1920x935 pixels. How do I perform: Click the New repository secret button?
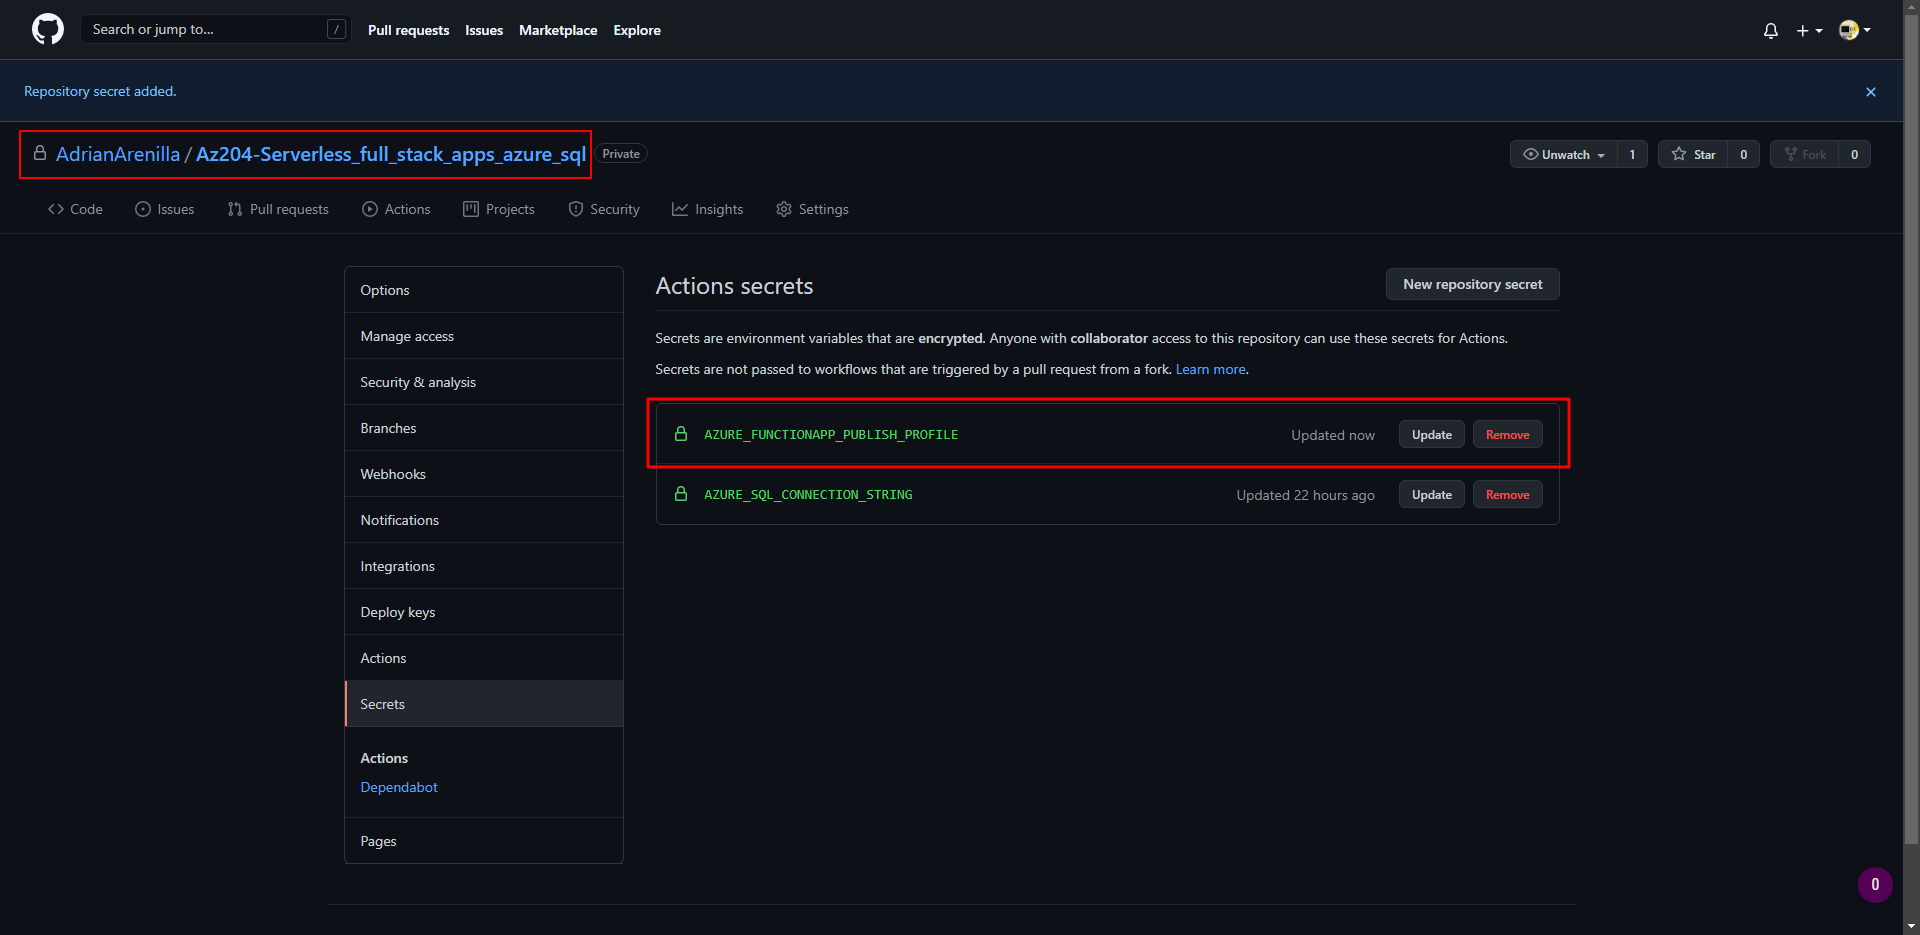coord(1472,284)
